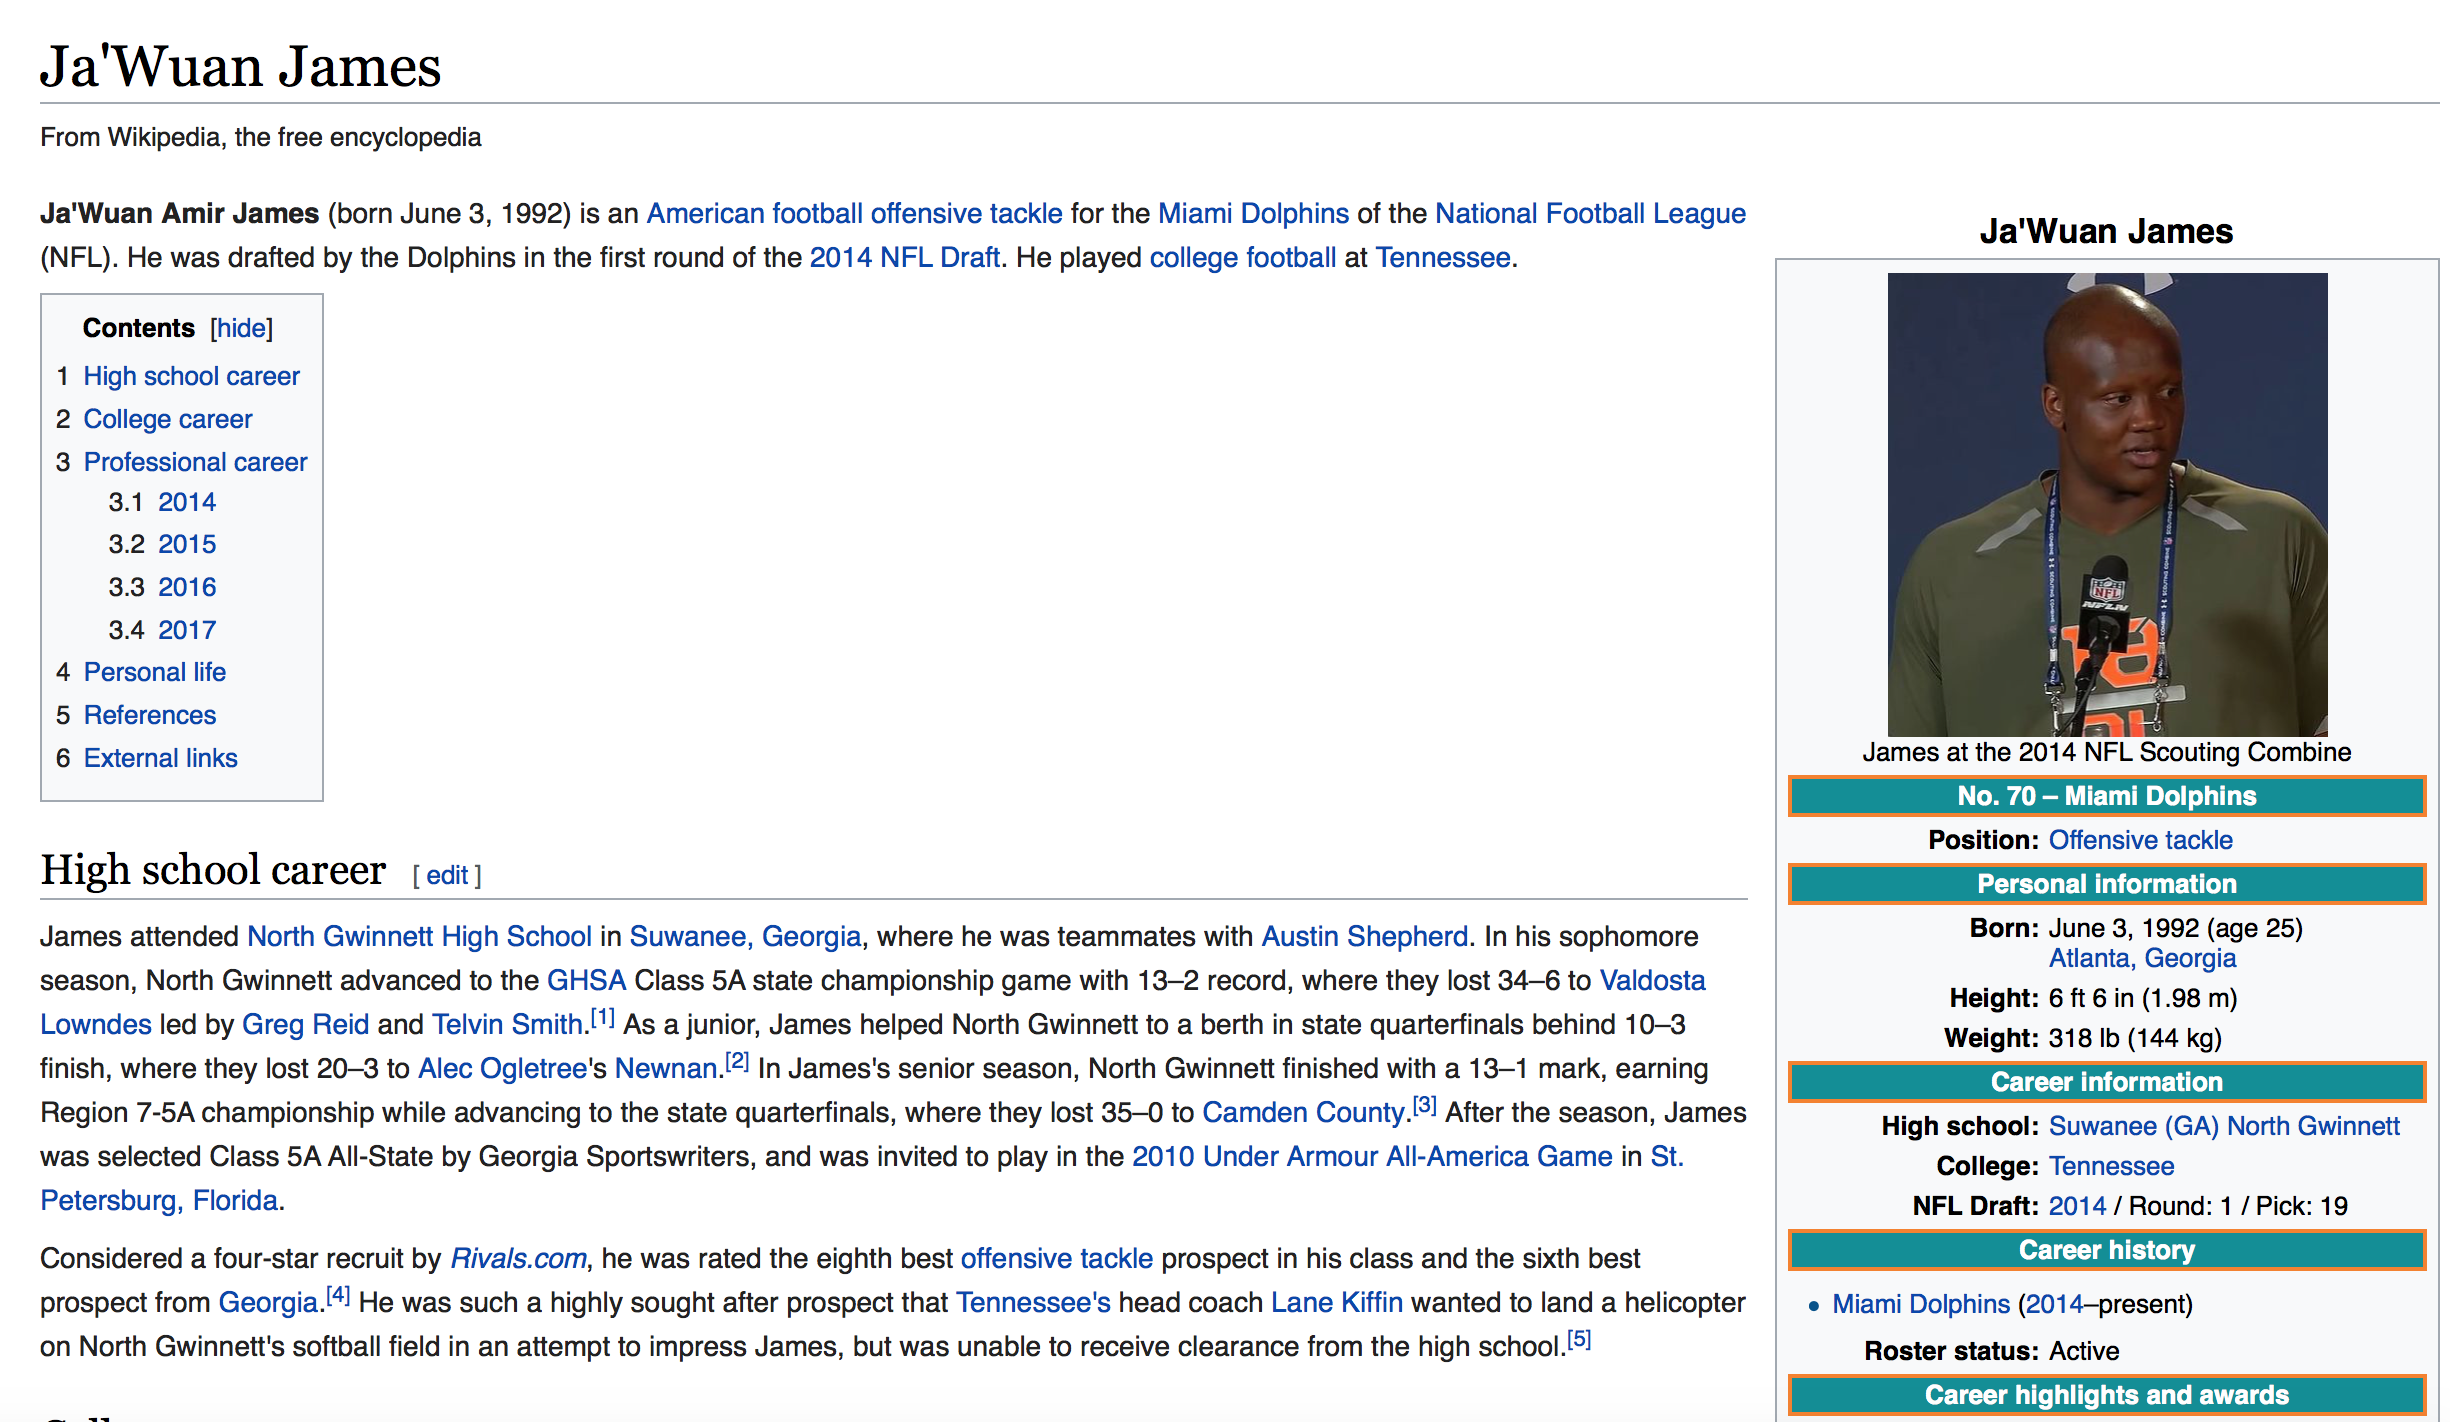Follow the Rivals.com link
2450x1422 pixels.
pyautogui.click(x=518, y=1258)
